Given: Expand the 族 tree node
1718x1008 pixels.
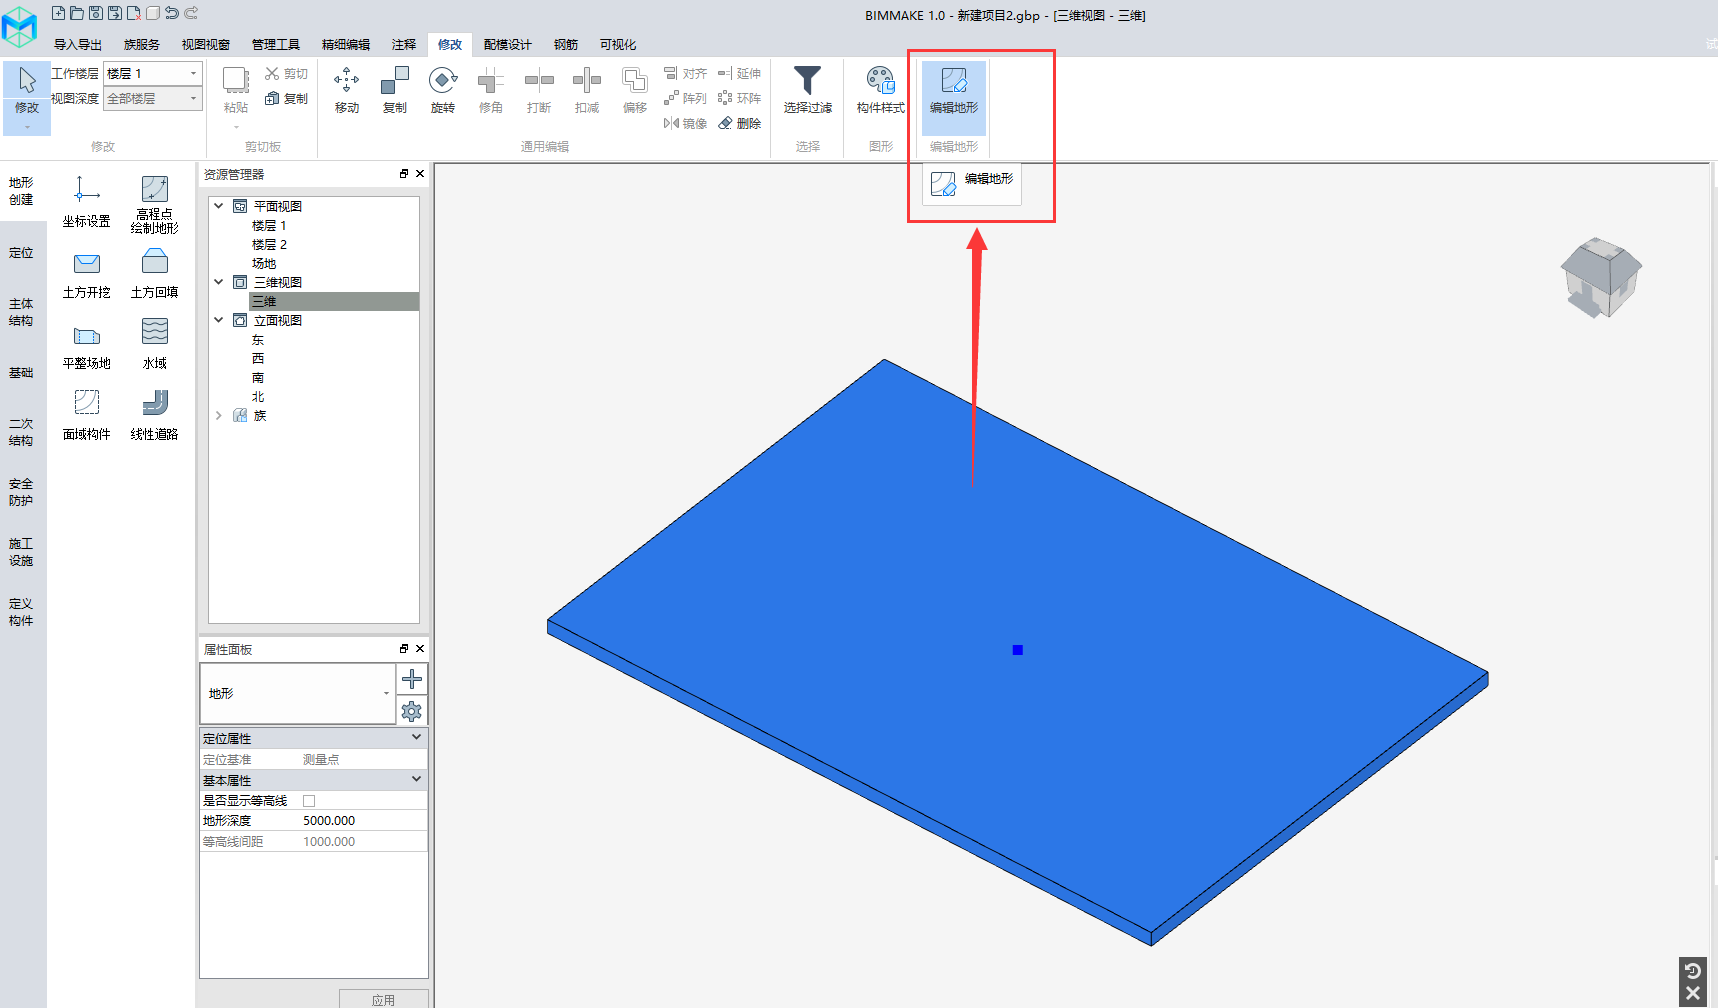Looking at the screenshot, I should tap(219, 415).
